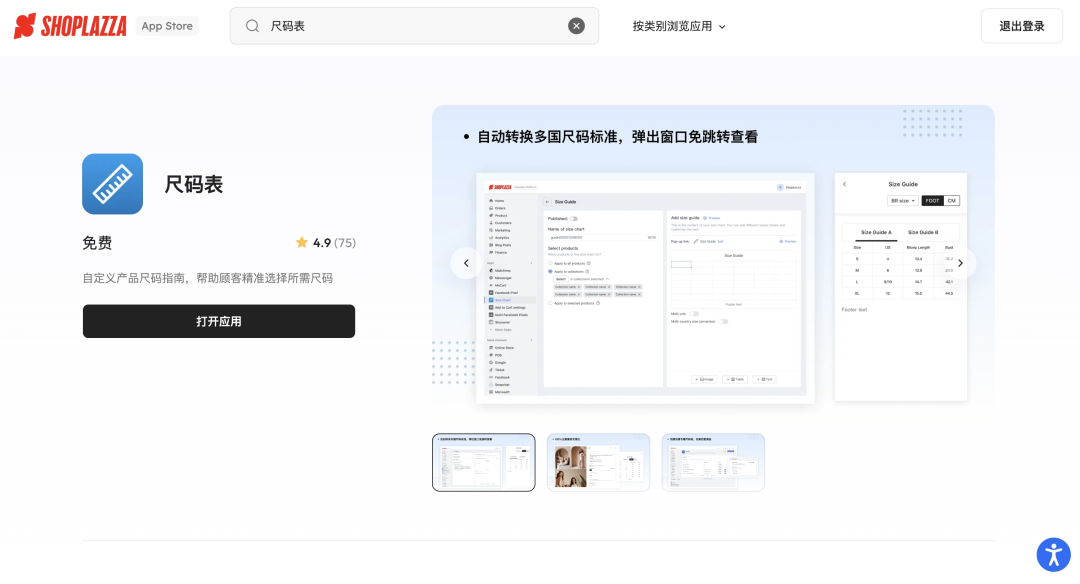Viewport: 1080px width, 584px height.
Task: Click the blue ruler app icon
Action: pos(112,184)
